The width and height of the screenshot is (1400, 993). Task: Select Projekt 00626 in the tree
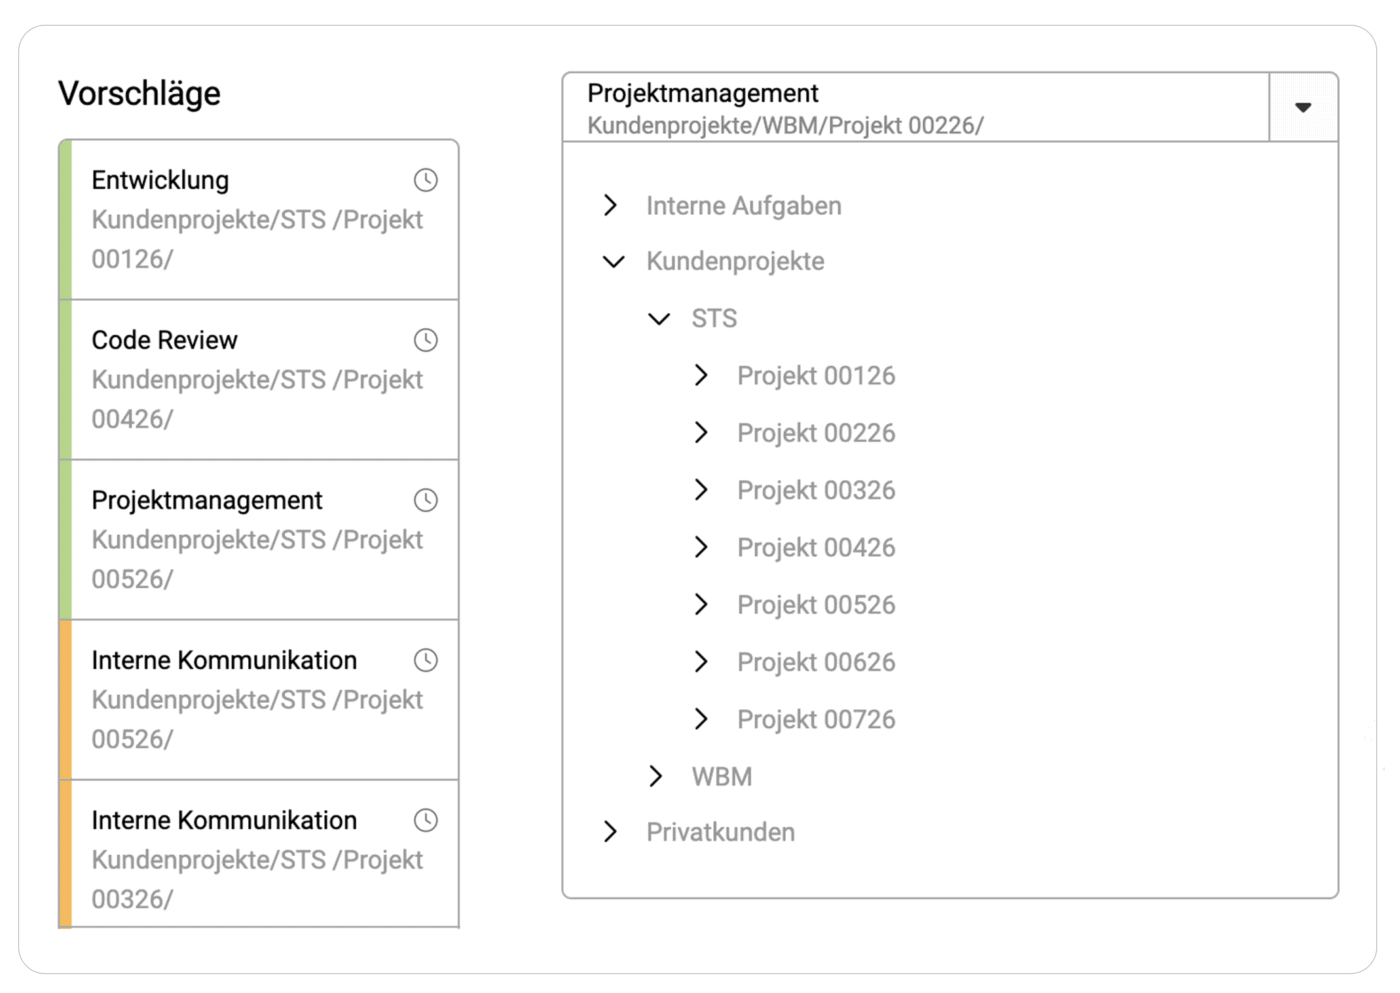816,662
